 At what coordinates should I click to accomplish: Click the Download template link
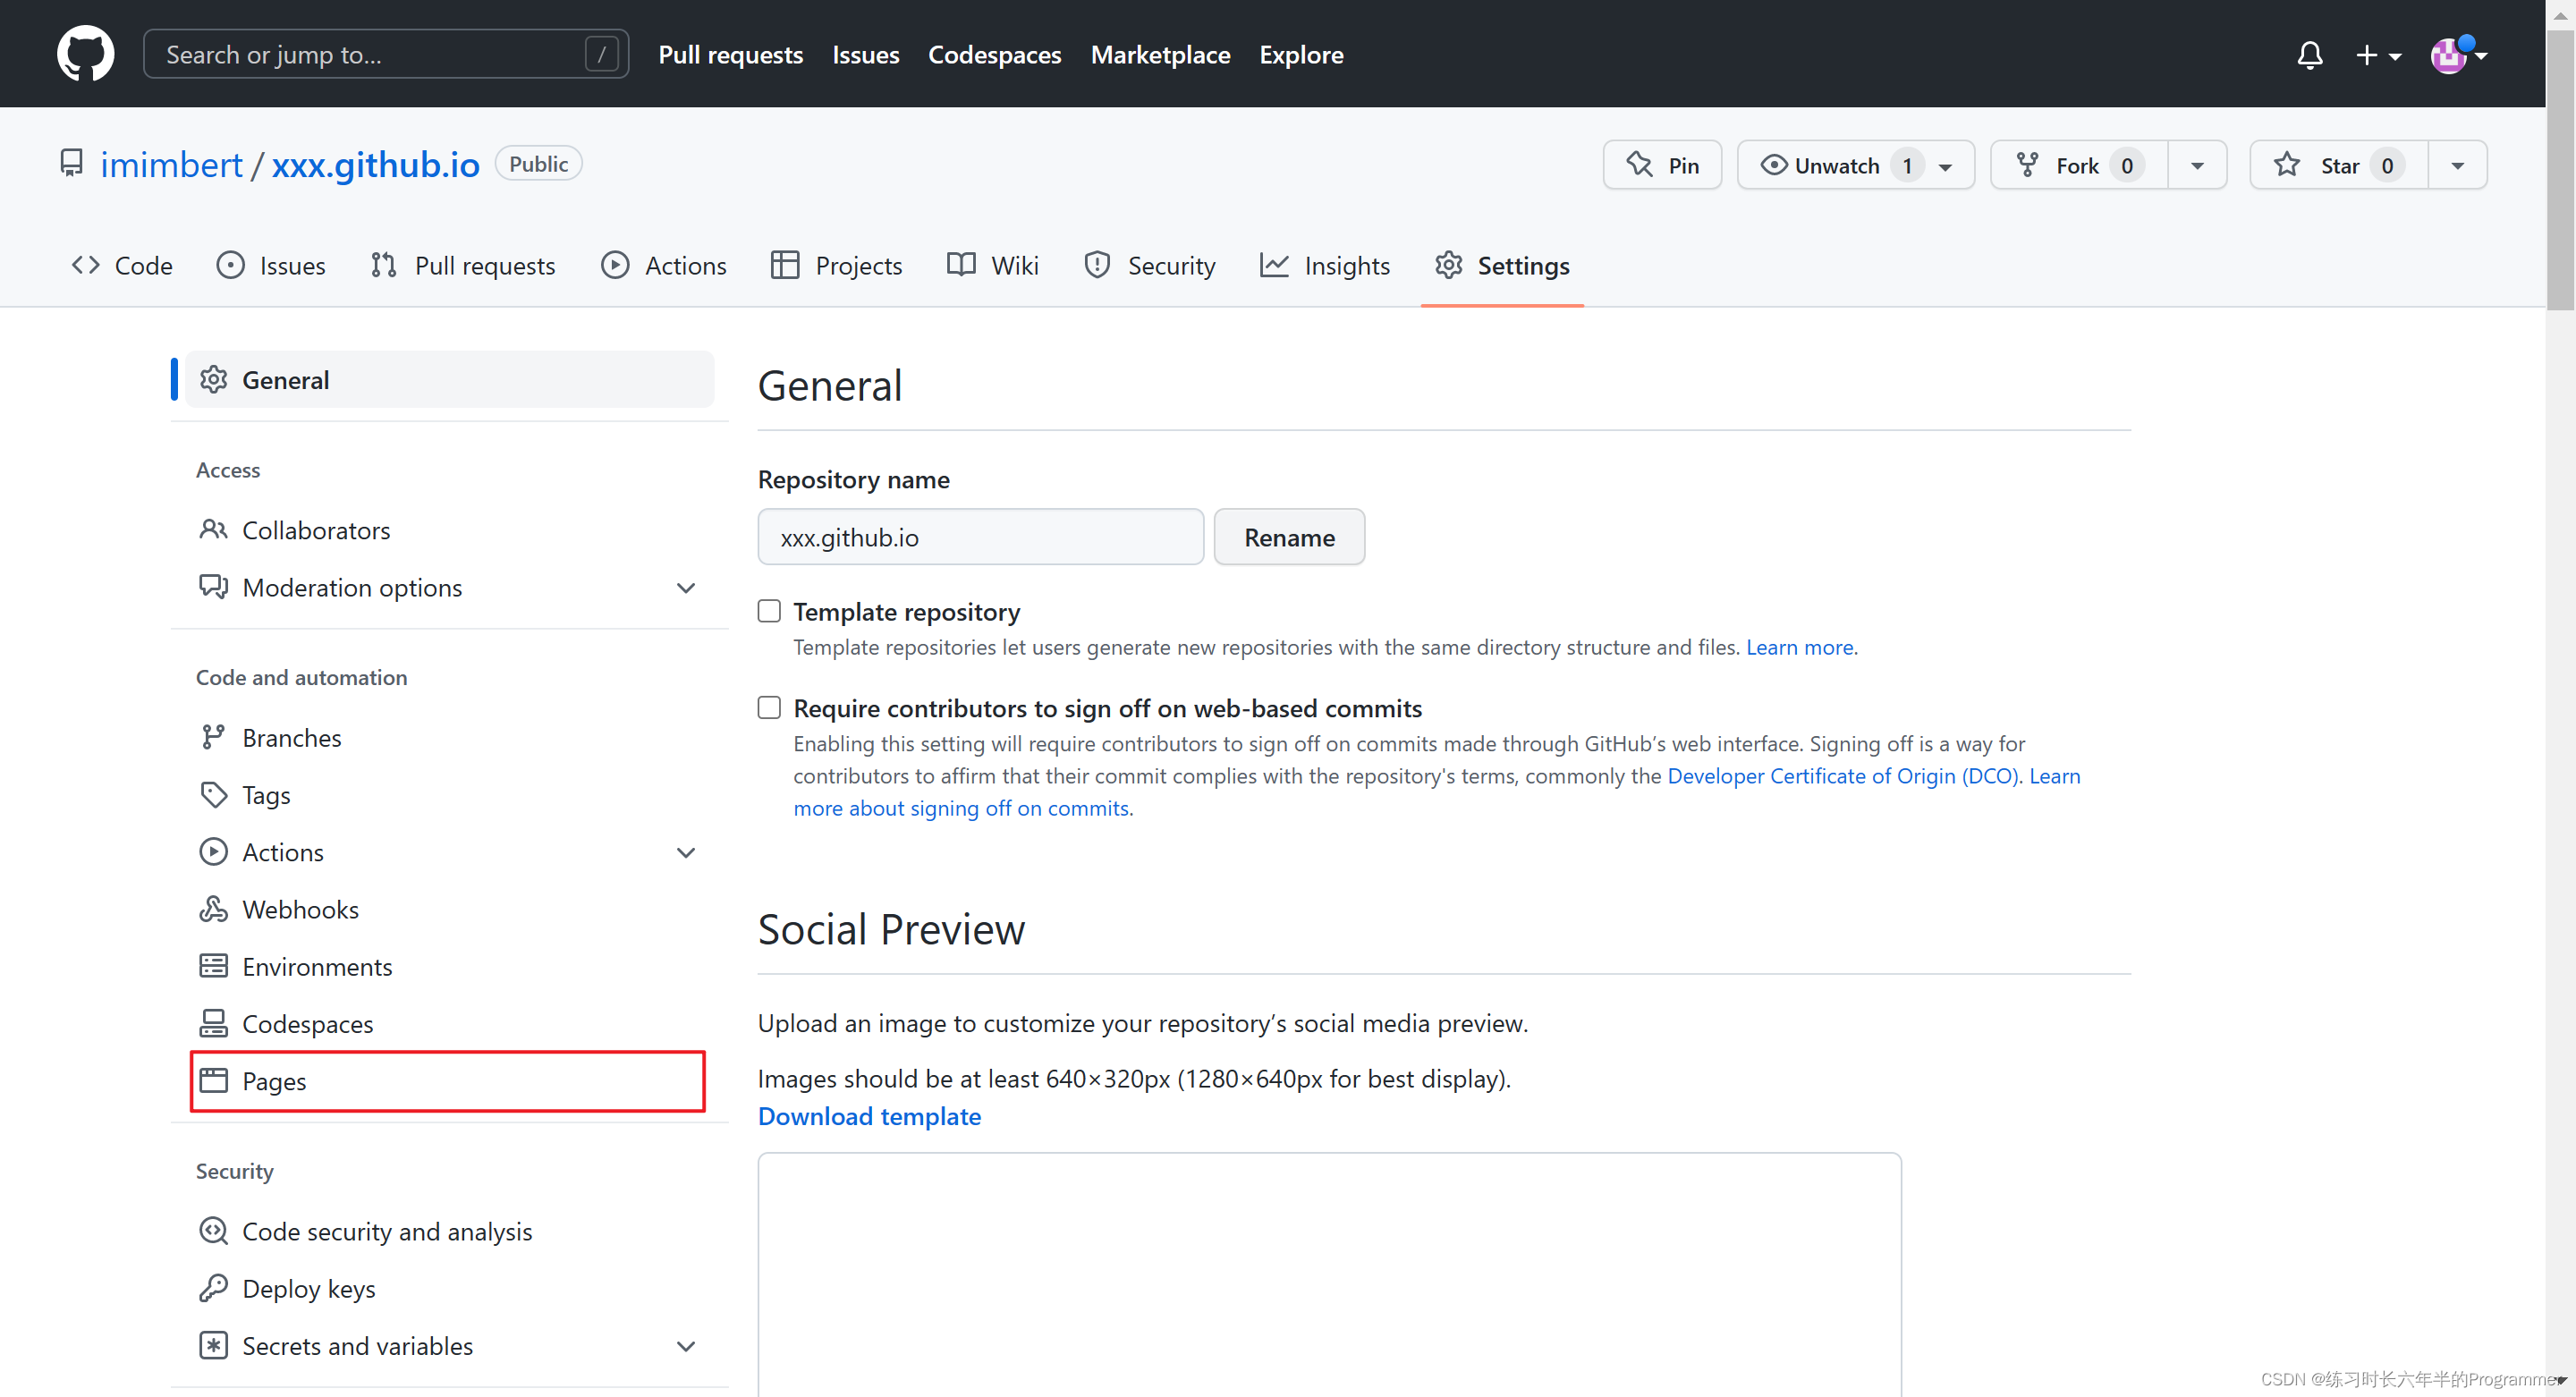coord(869,1116)
